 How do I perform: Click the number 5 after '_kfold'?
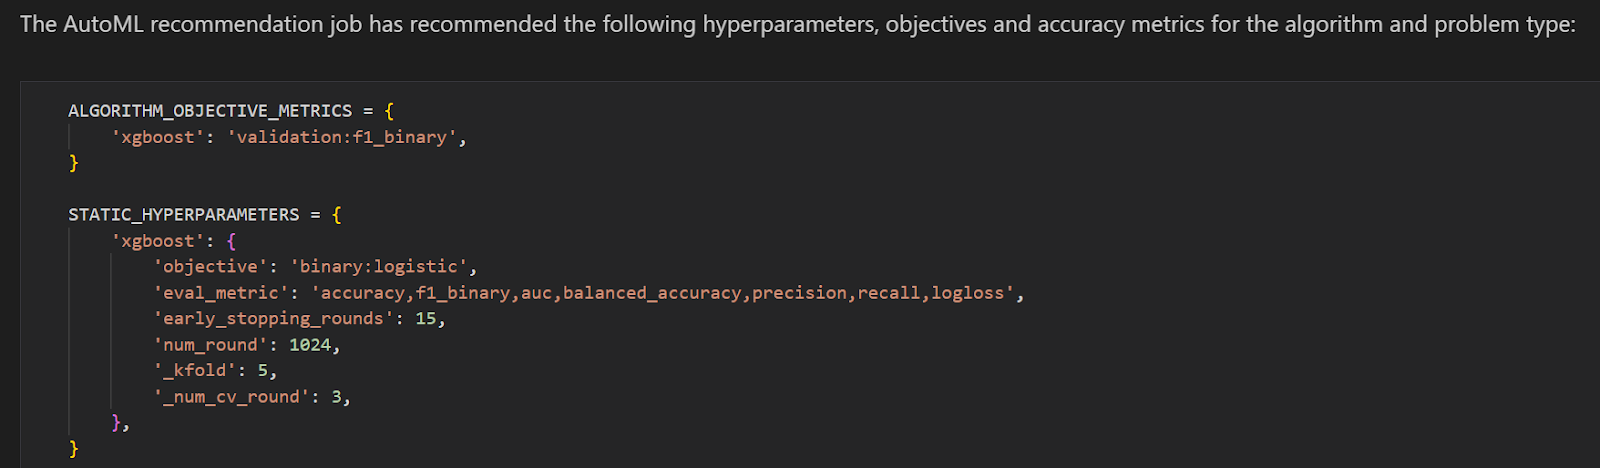click(x=263, y=371)
